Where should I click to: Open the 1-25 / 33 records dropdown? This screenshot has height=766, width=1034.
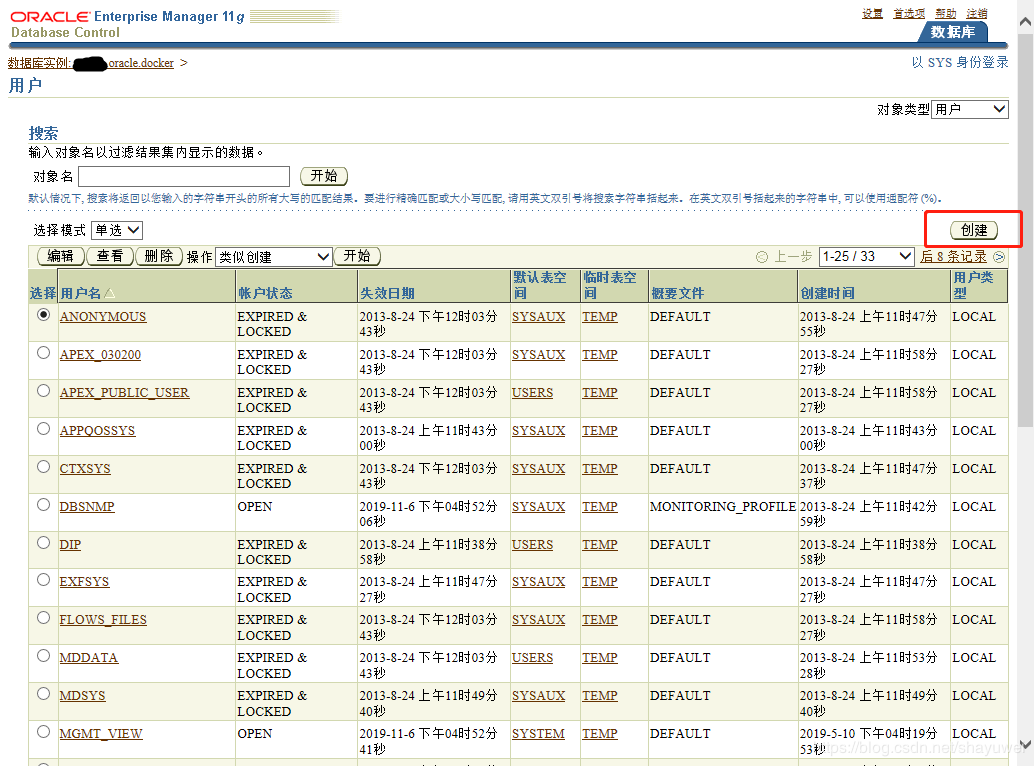[x=867, y=256]
